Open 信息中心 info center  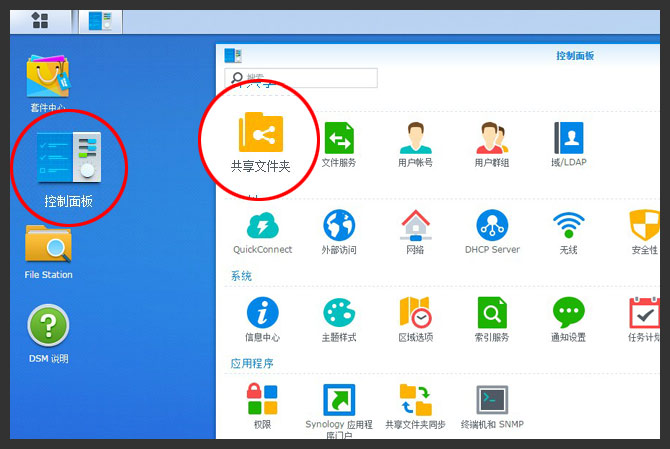(262, 320)
